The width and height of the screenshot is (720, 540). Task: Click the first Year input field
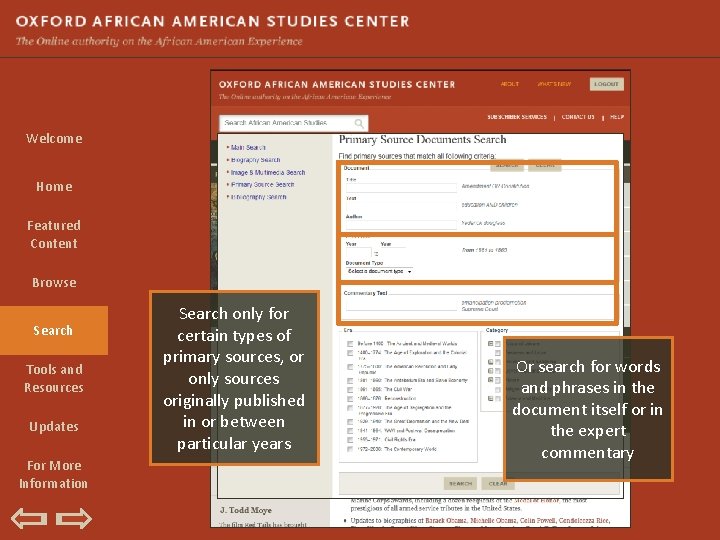(358, 253)
